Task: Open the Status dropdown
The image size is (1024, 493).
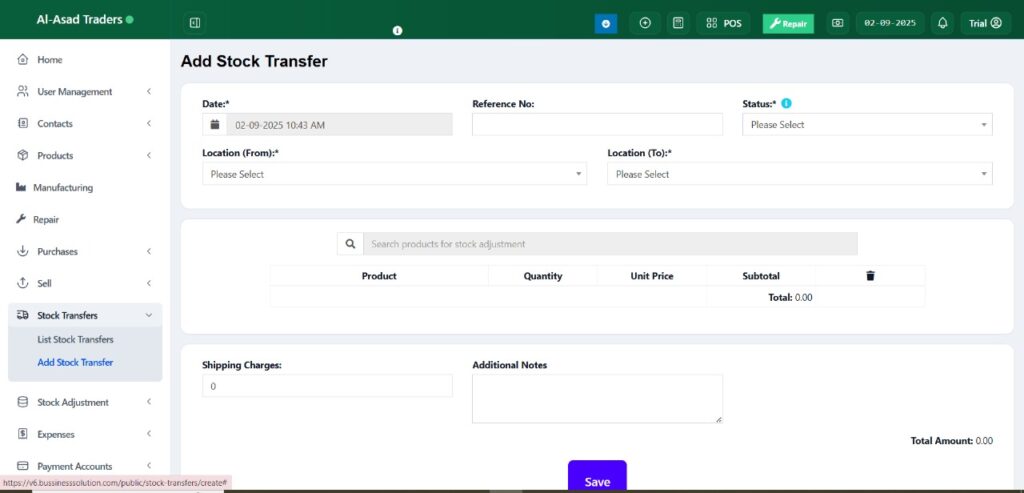Action: pos(866,125)
